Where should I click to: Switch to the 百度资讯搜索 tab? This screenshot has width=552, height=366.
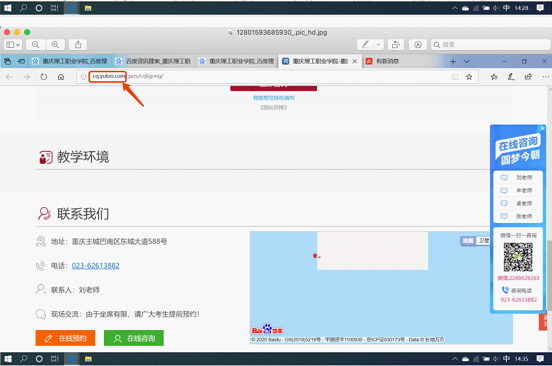pos(153,61)
